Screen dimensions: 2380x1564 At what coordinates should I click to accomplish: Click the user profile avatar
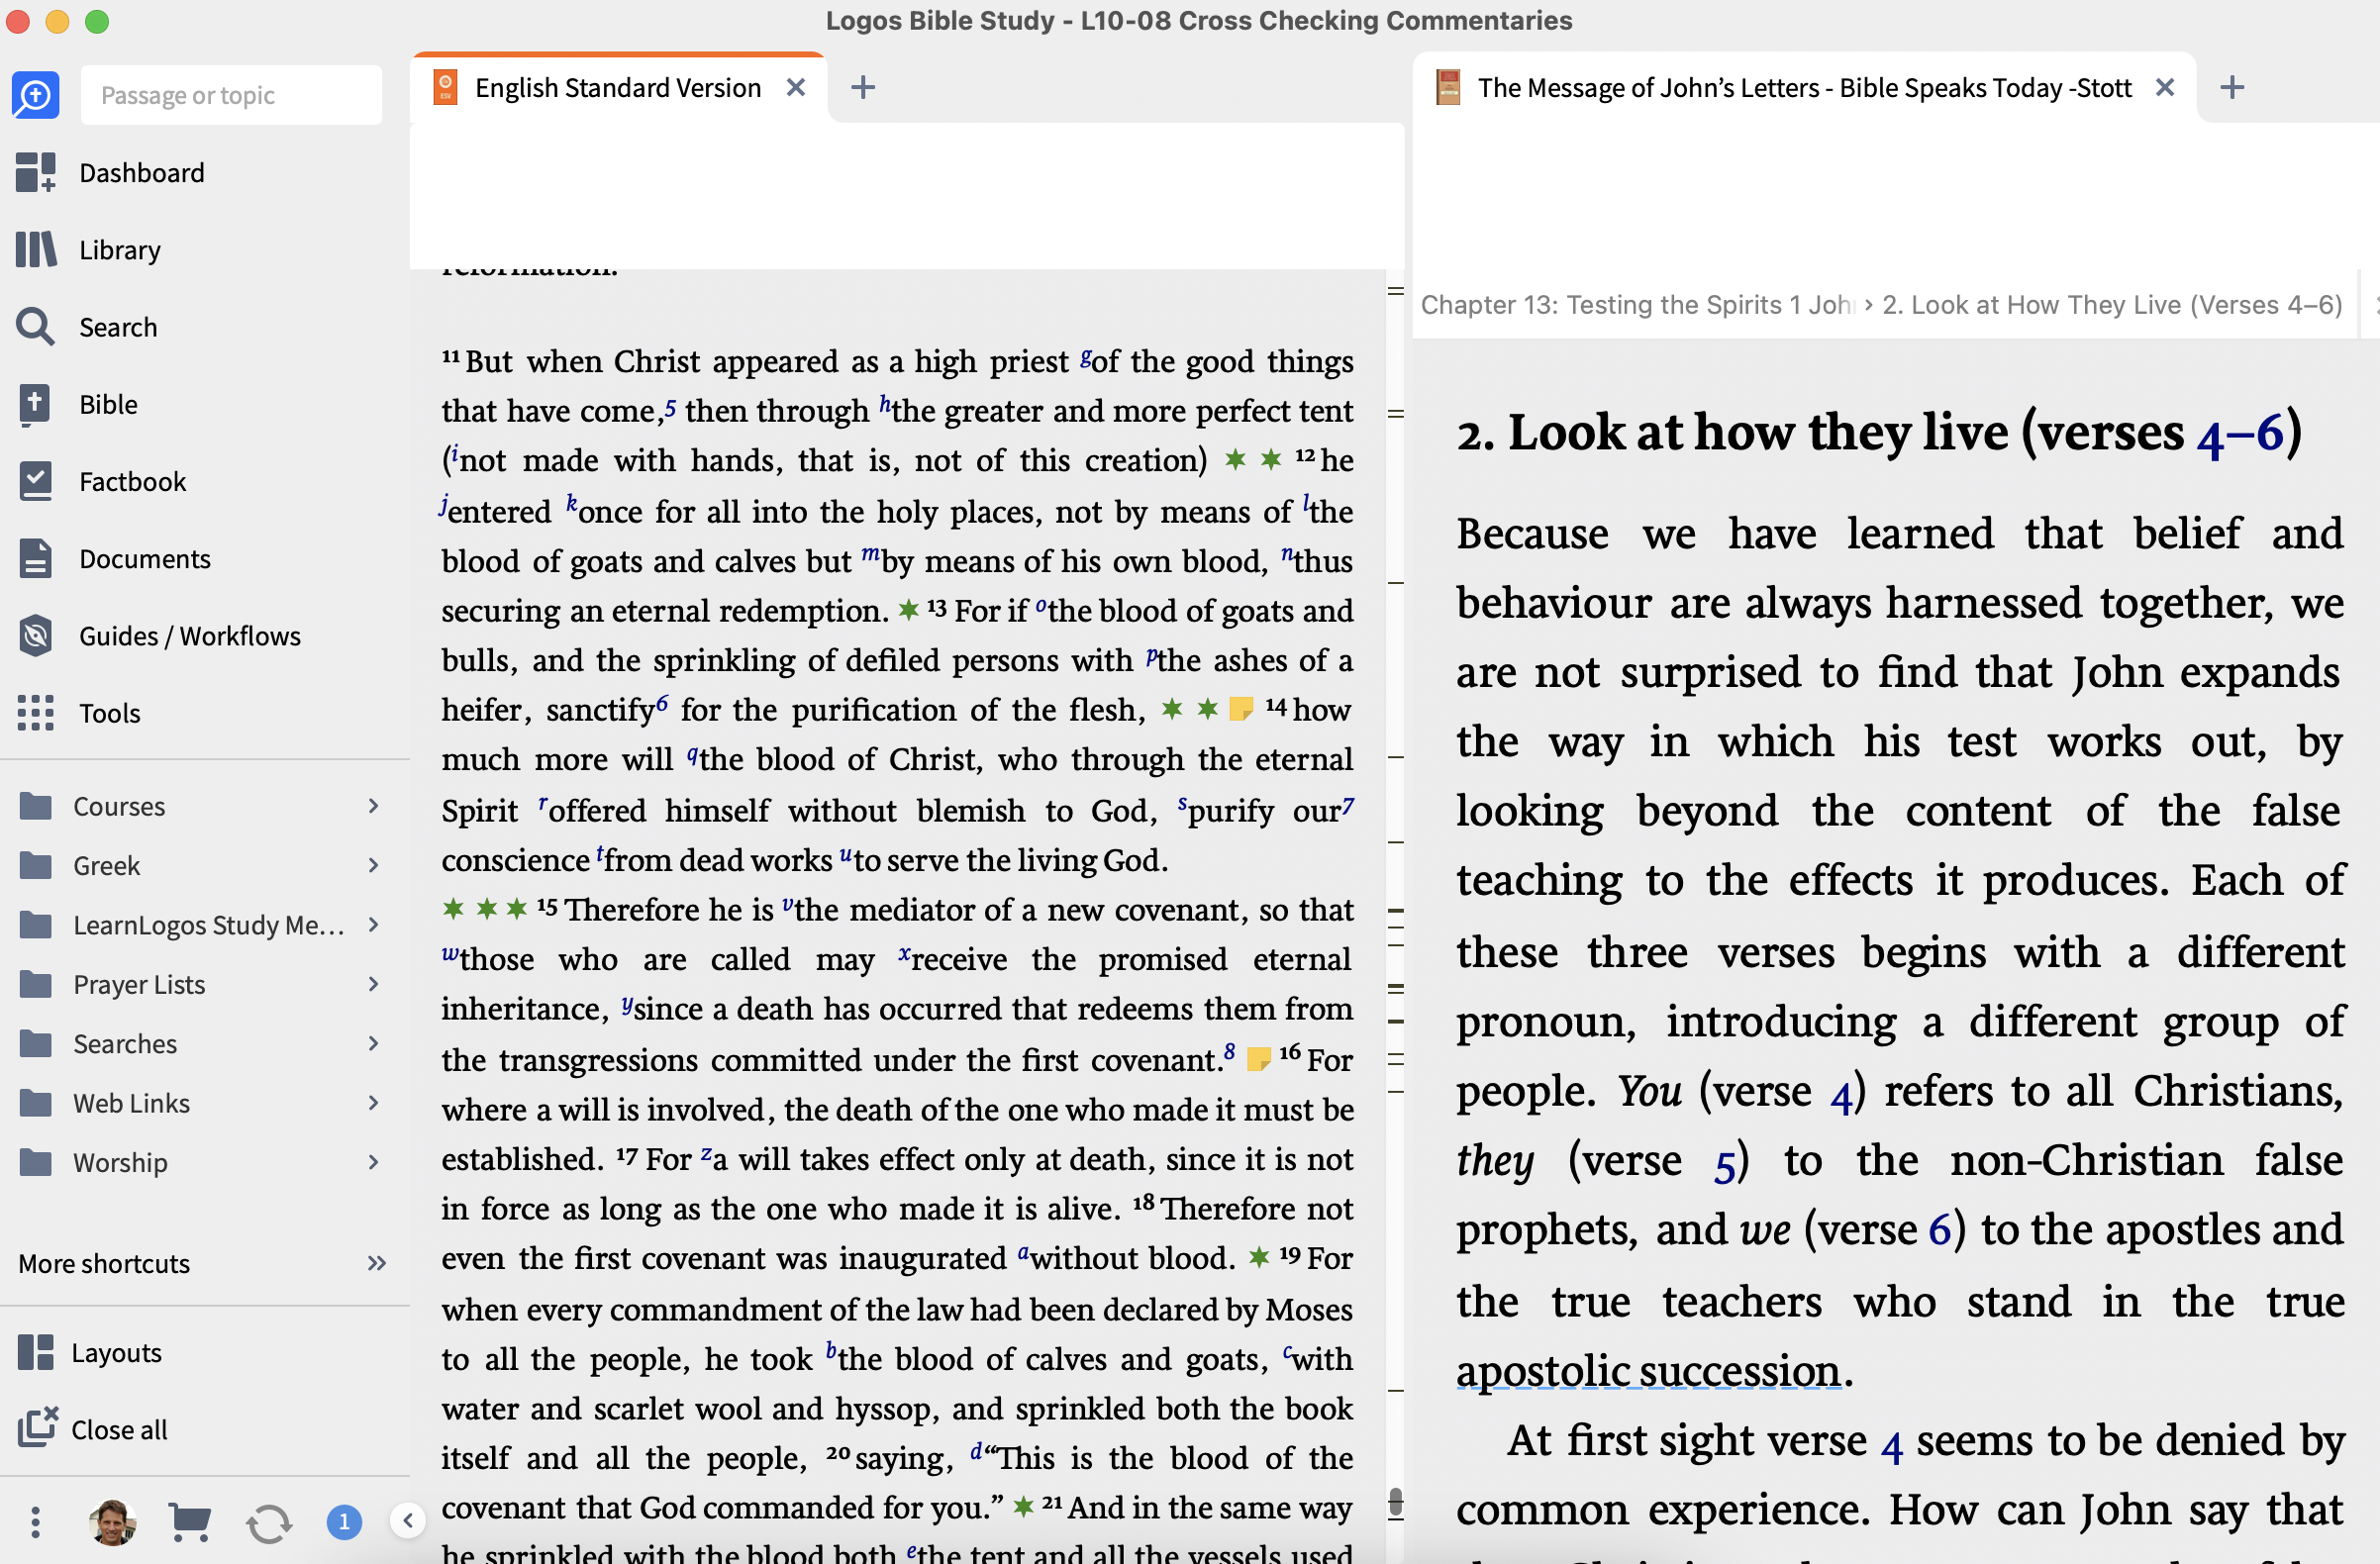[112, 1522]
